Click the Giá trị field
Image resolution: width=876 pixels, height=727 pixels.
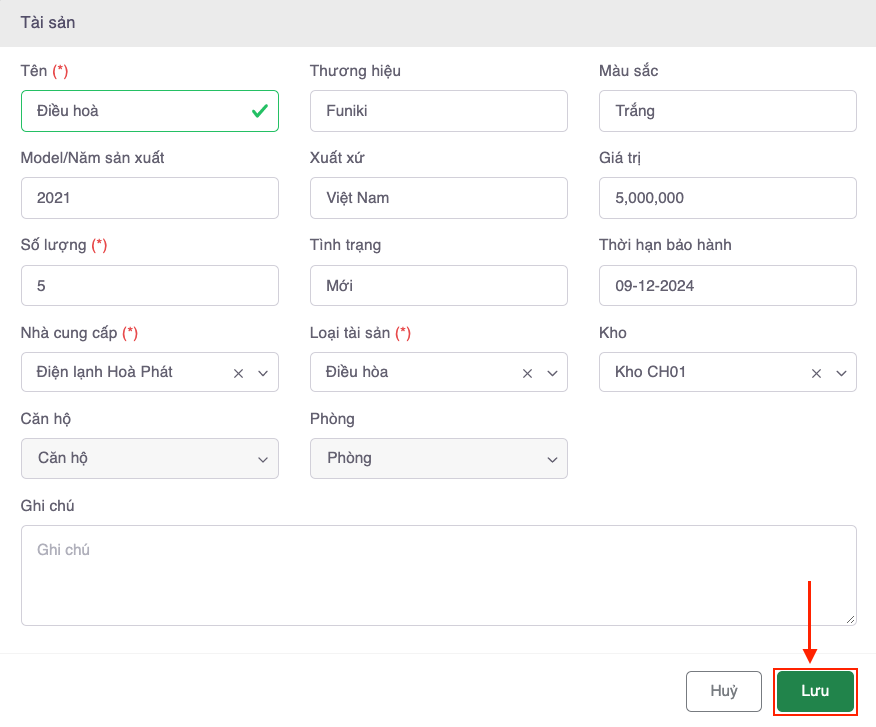(x=727, y=198)
